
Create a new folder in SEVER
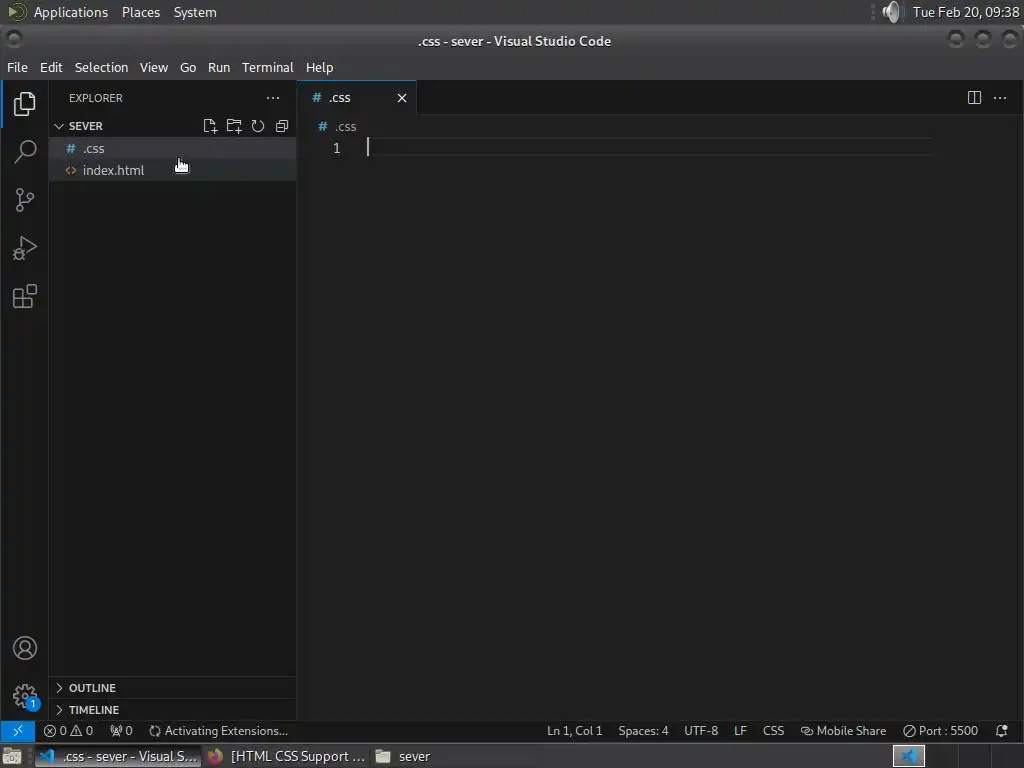pyautogui.click(x=234, y=126)
